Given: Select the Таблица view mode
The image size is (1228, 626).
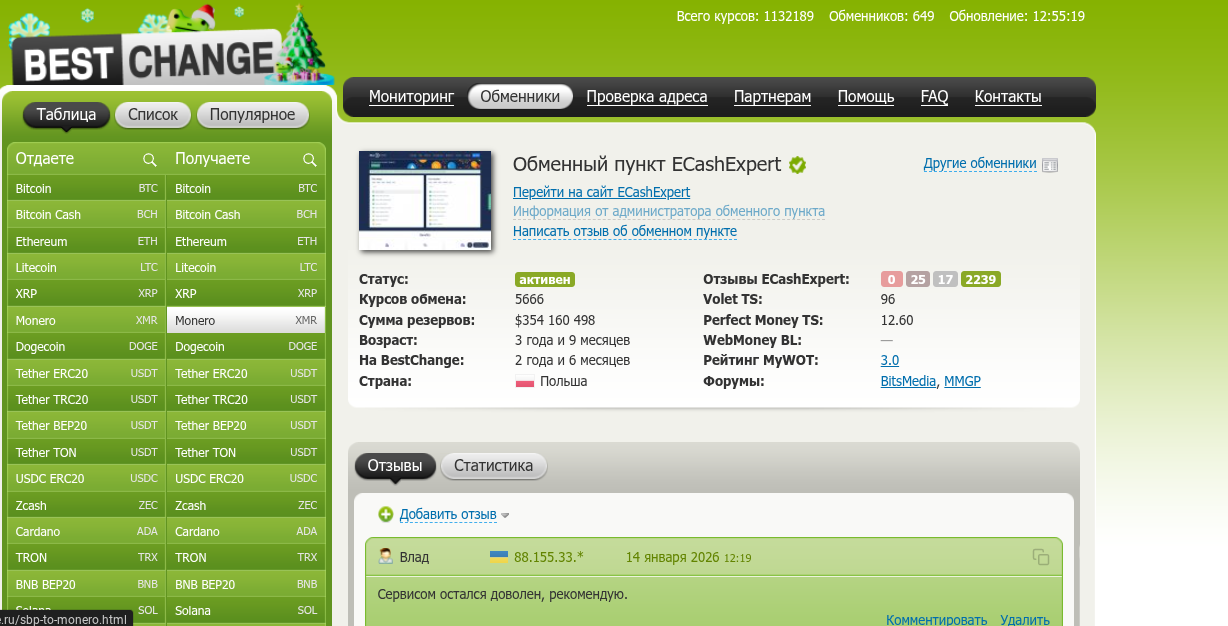Looking at the screenshot, I should (66, 115).
